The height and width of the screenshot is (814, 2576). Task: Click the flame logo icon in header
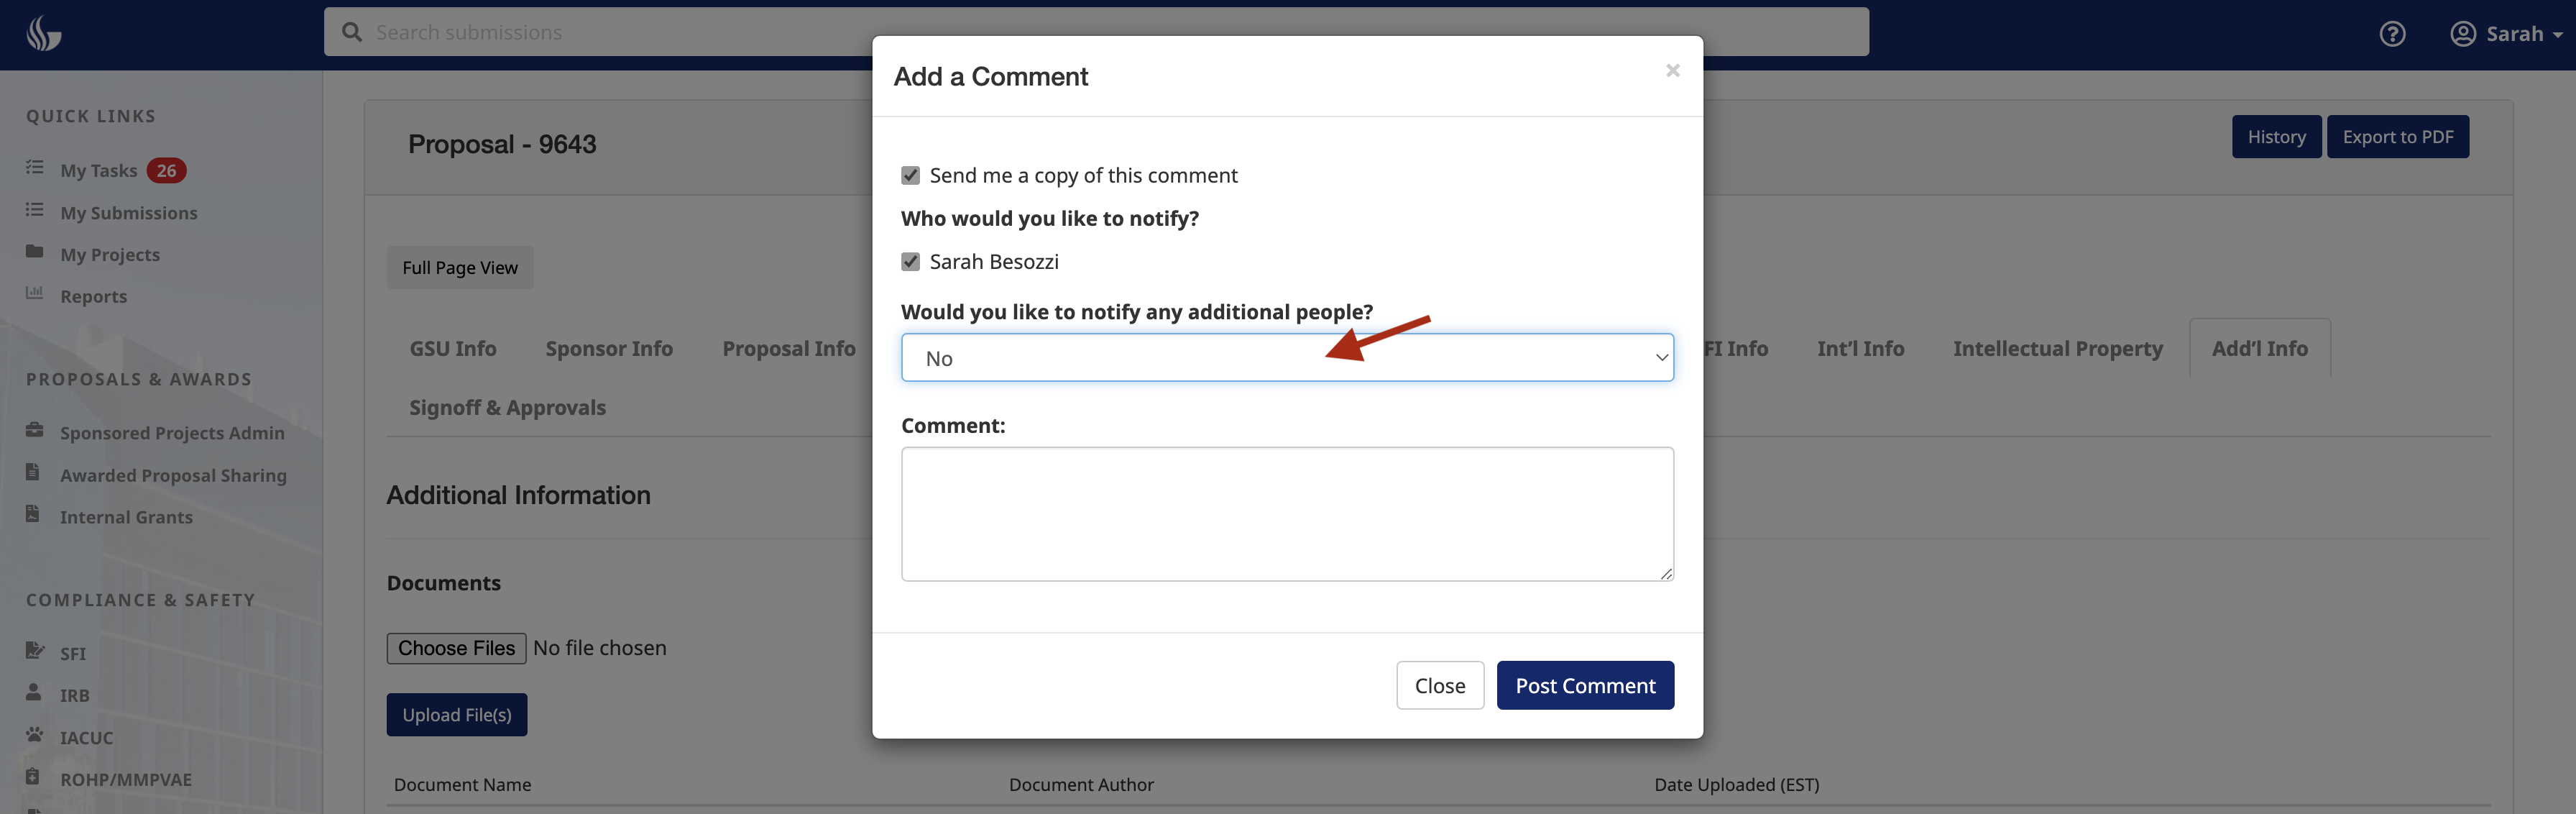coord(43,33)
